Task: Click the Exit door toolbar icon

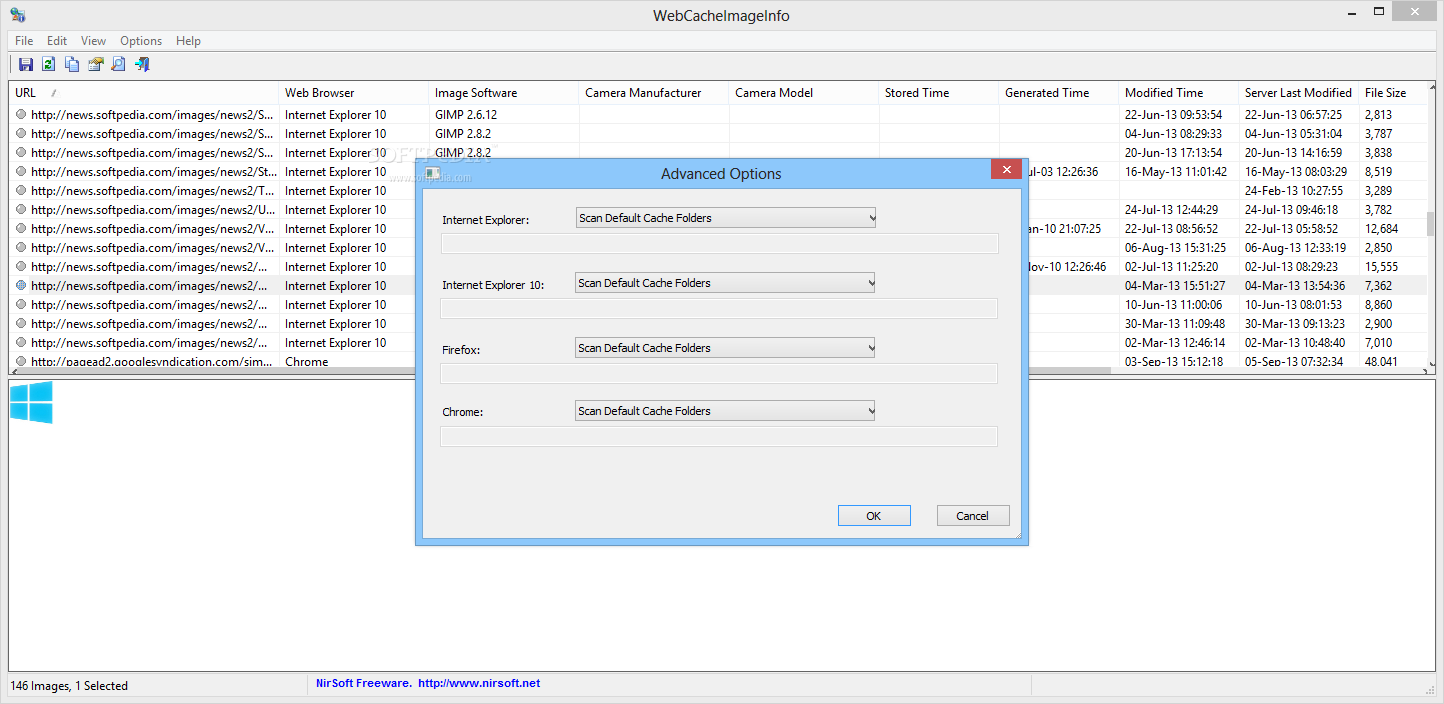Action: pyautogui.click(x=142, y=65)
